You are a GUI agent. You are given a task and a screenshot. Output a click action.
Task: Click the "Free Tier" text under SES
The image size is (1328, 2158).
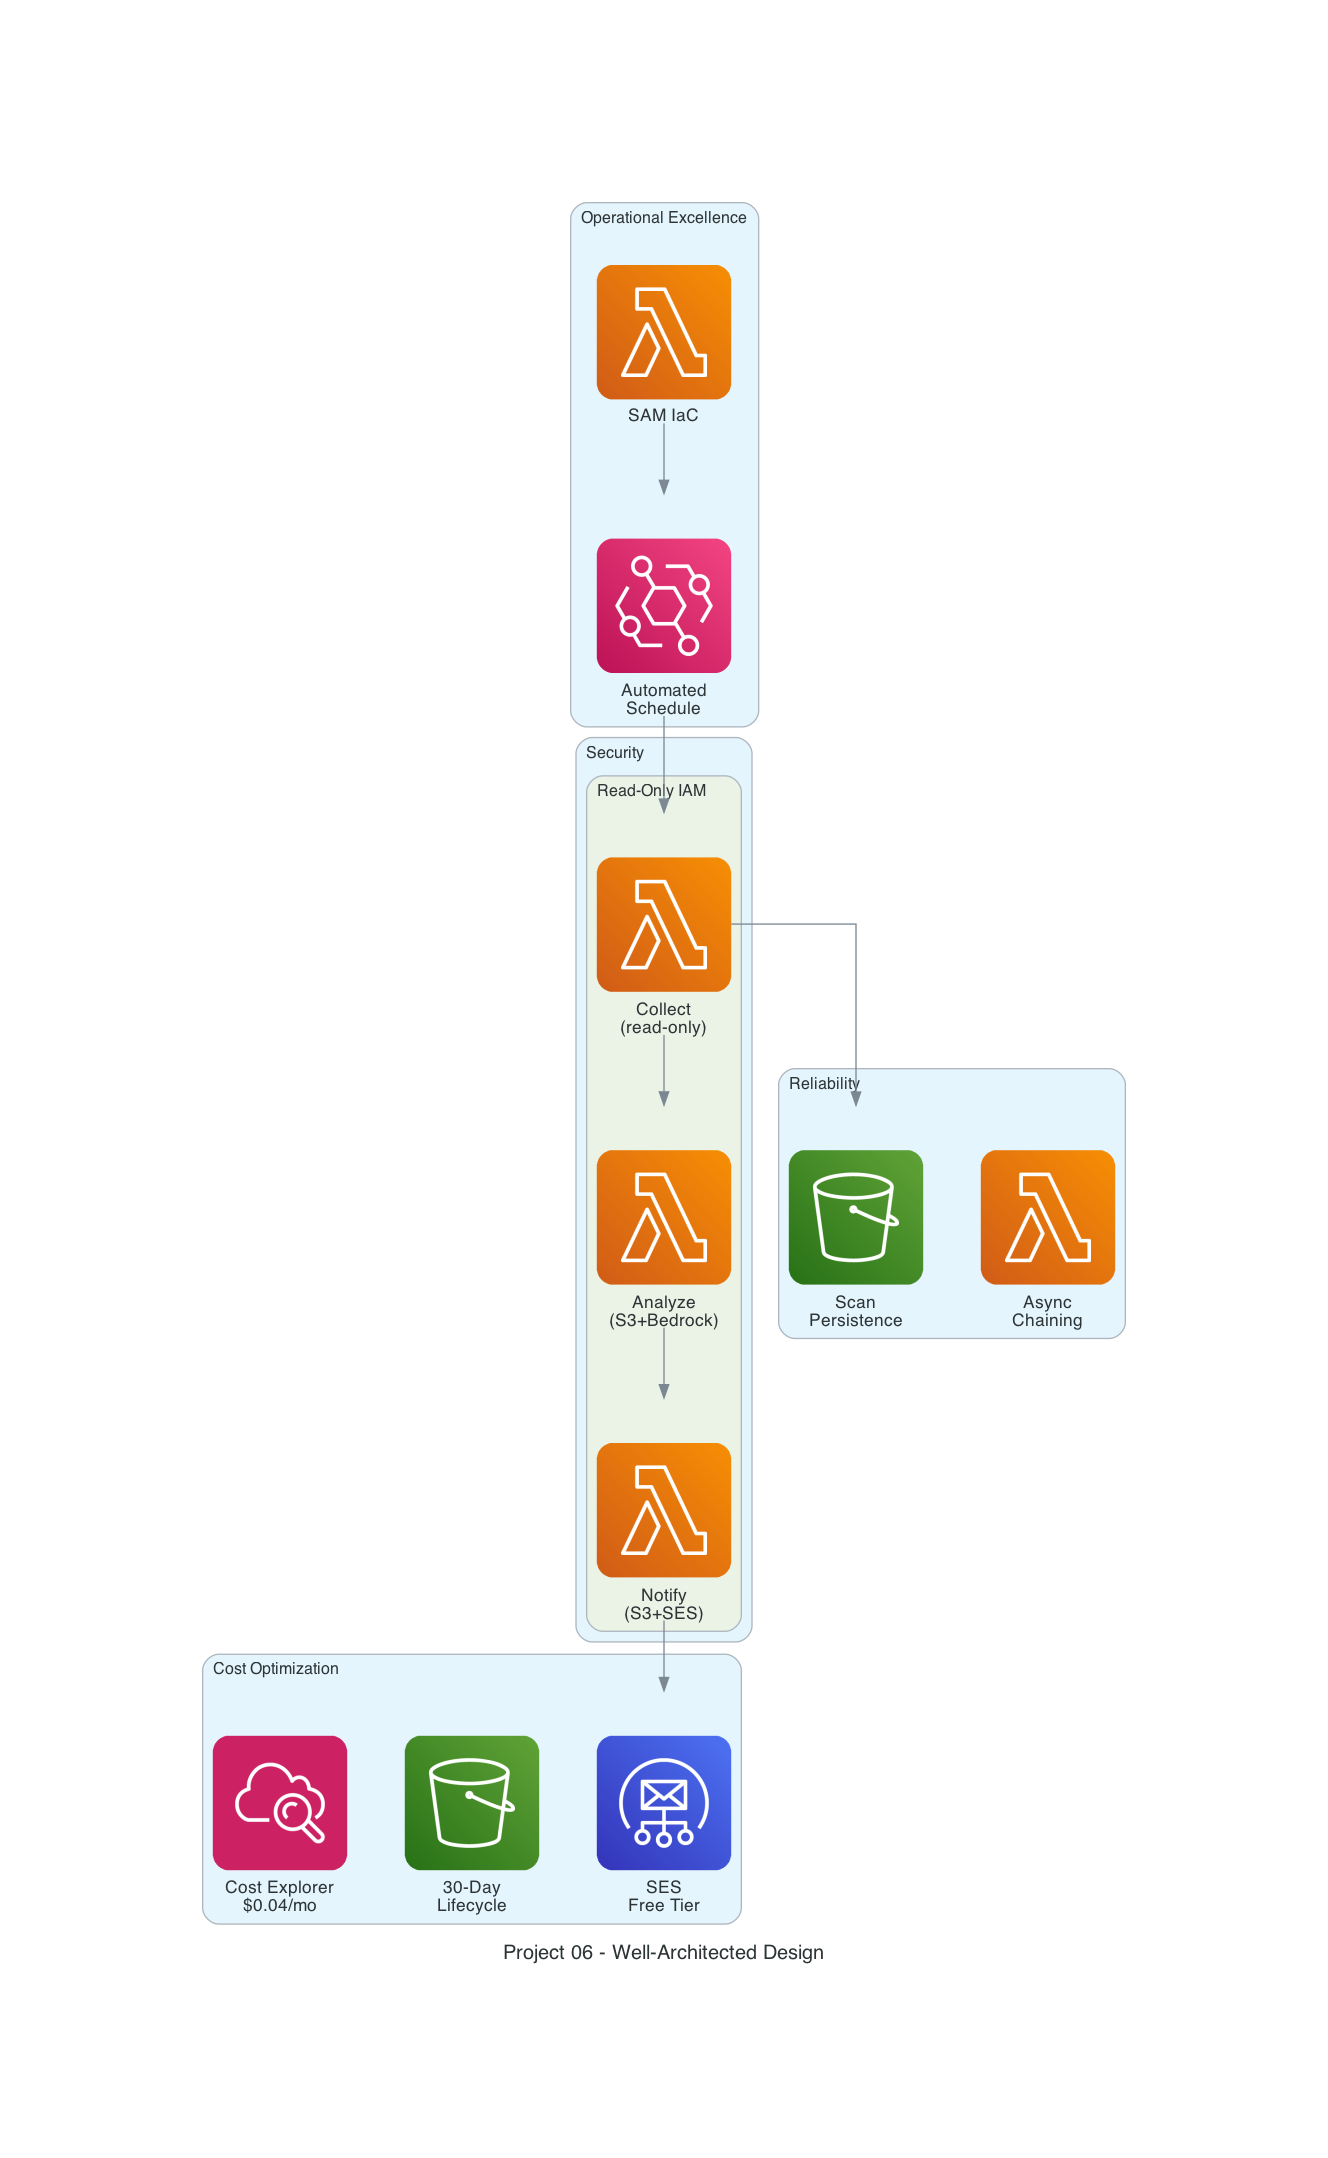point(663,1906)
